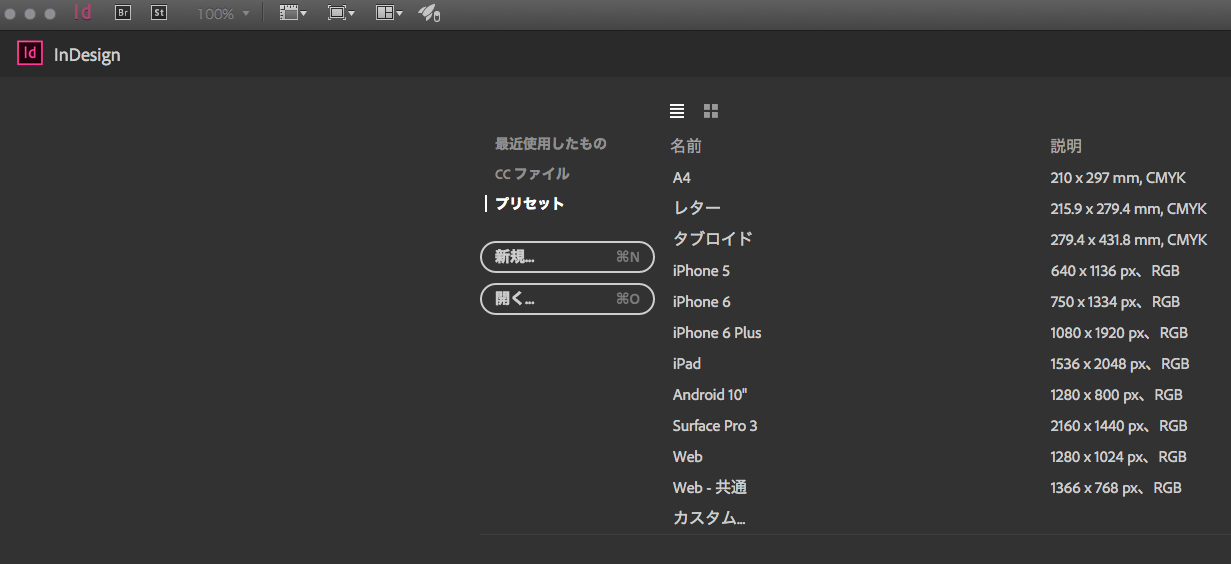This screenshot has width=1231, height=564.
Task: Click the 開く... button
Action: click(x=567, y=299)
